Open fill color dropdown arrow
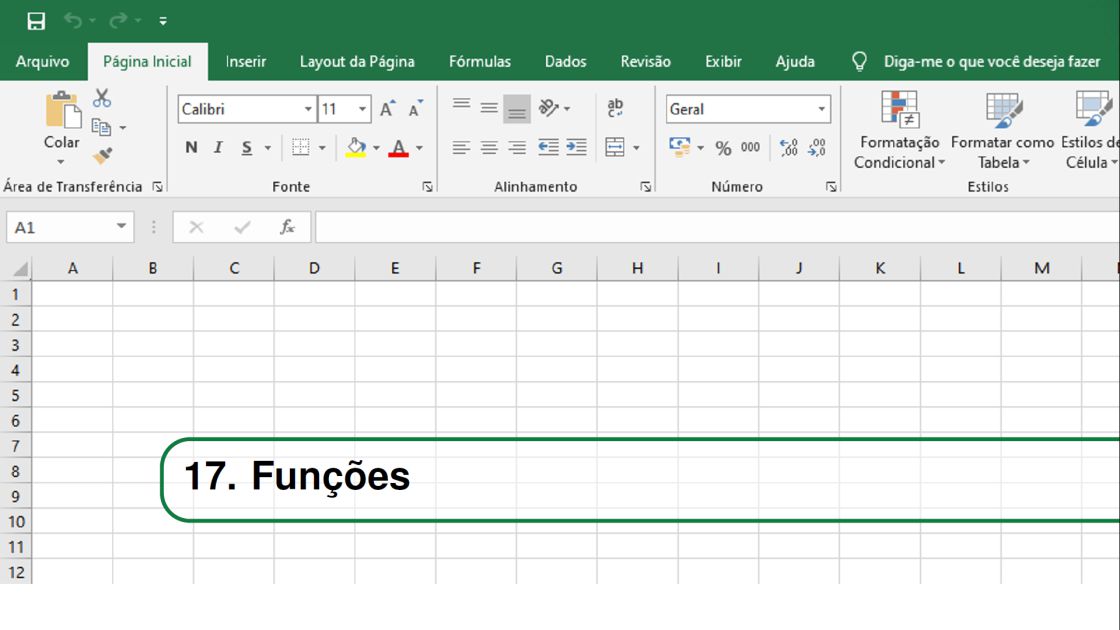 click(376, 148)
